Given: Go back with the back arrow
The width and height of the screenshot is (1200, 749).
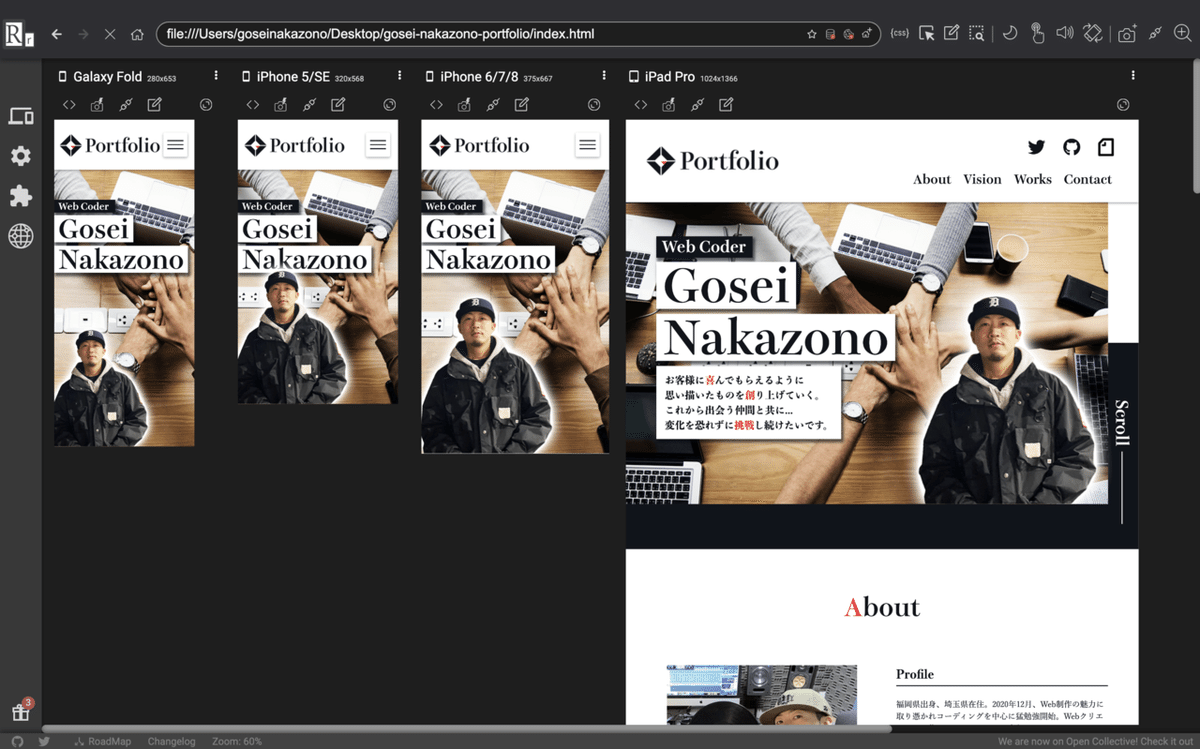Looking at the screenshot, I should pos(57,34).
